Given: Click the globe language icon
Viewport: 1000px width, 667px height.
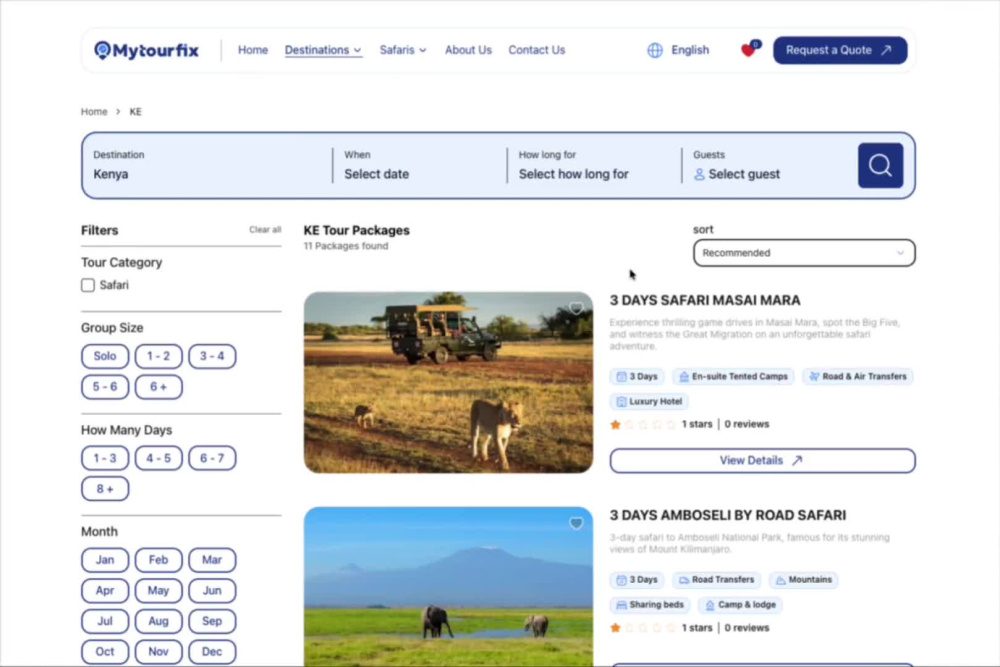Looking at the screenshot, I should coord(654,50).
